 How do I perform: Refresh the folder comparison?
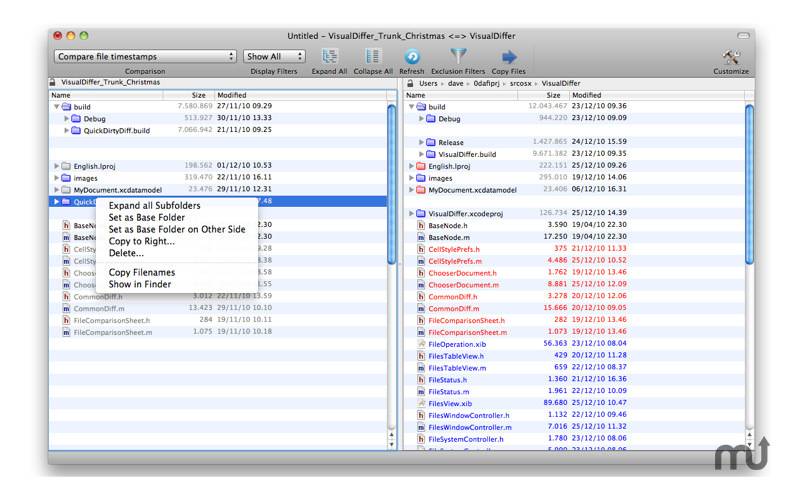(412, 56)
